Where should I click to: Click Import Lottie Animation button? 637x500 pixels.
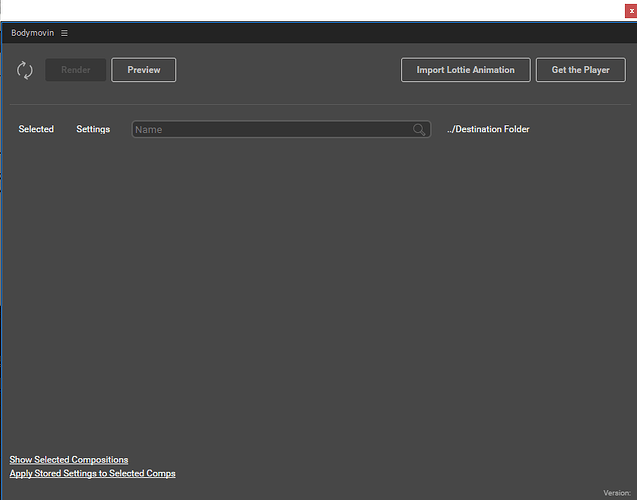tap(466, 70)
